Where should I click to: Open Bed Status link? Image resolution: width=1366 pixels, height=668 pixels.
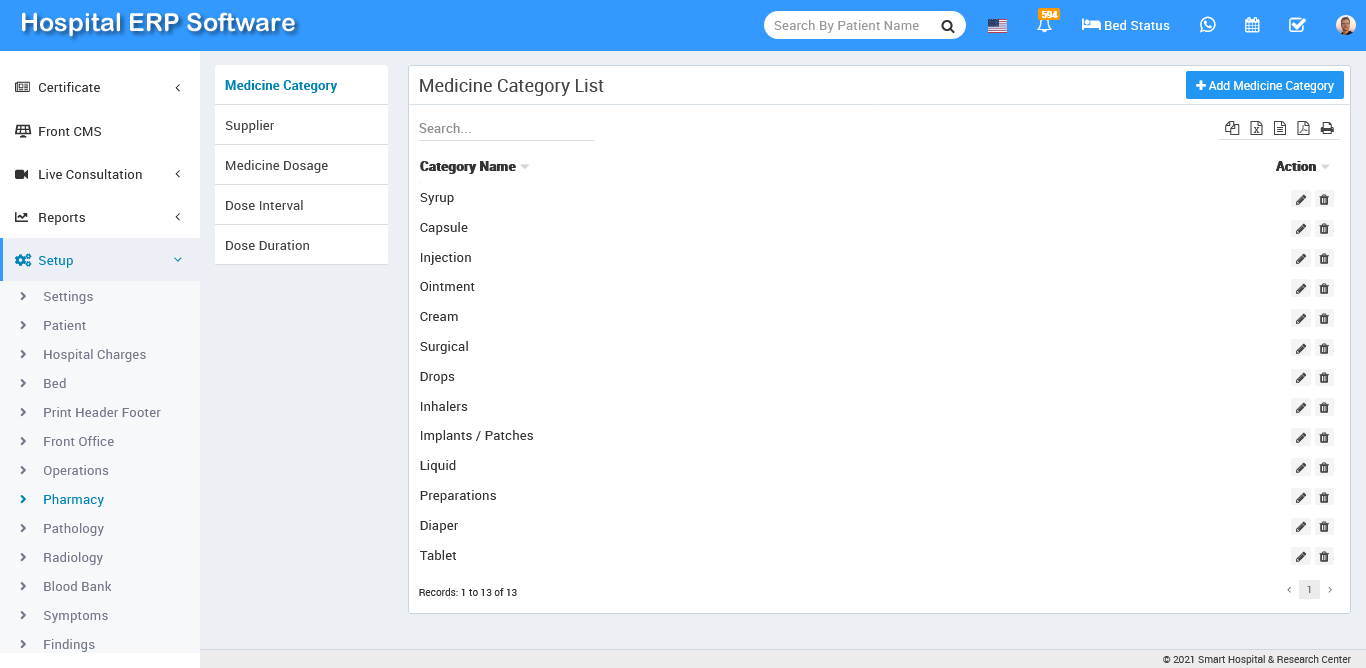(1125, 25)
